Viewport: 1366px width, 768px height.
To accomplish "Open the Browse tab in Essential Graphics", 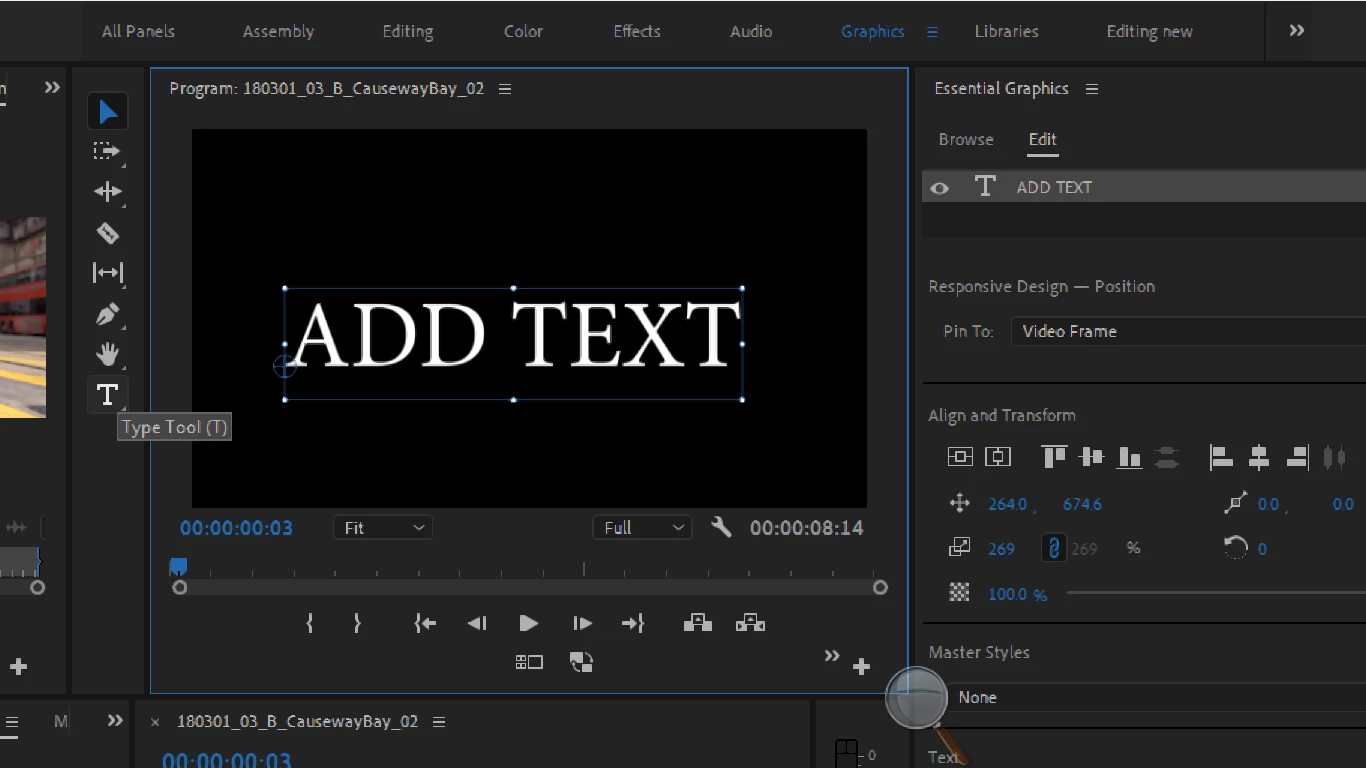I will click(x=966, y=139).
